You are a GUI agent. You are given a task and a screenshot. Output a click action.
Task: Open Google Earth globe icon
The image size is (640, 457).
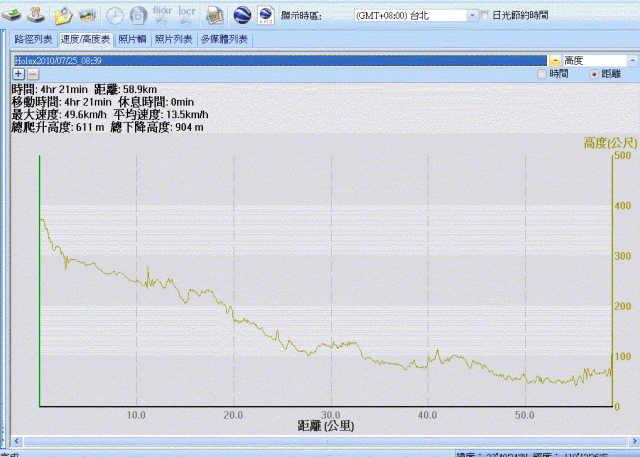242,16
